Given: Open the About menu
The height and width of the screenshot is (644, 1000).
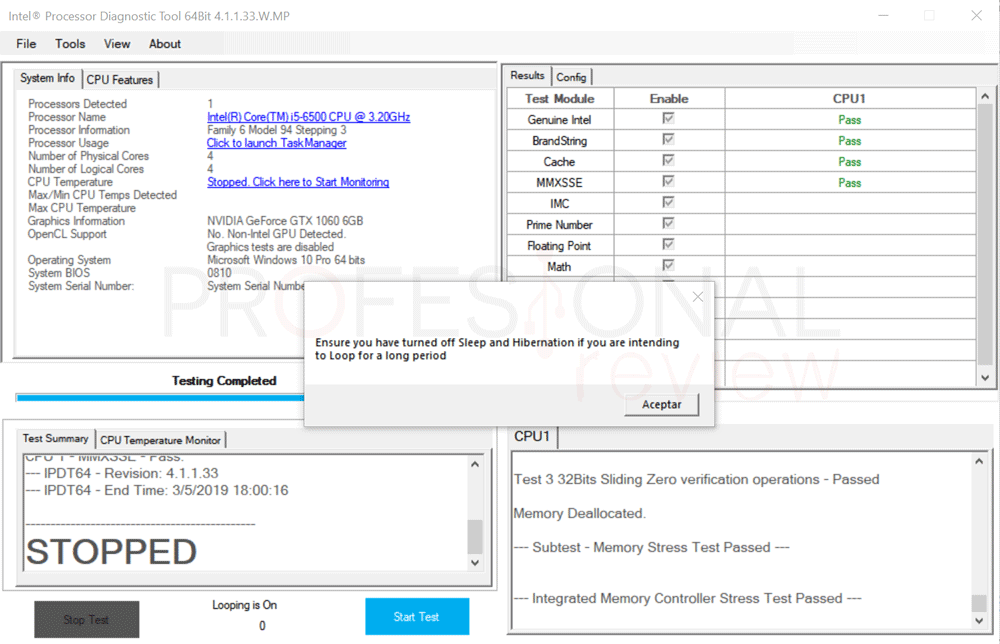Looking at the screenshot, I should 165,44.
